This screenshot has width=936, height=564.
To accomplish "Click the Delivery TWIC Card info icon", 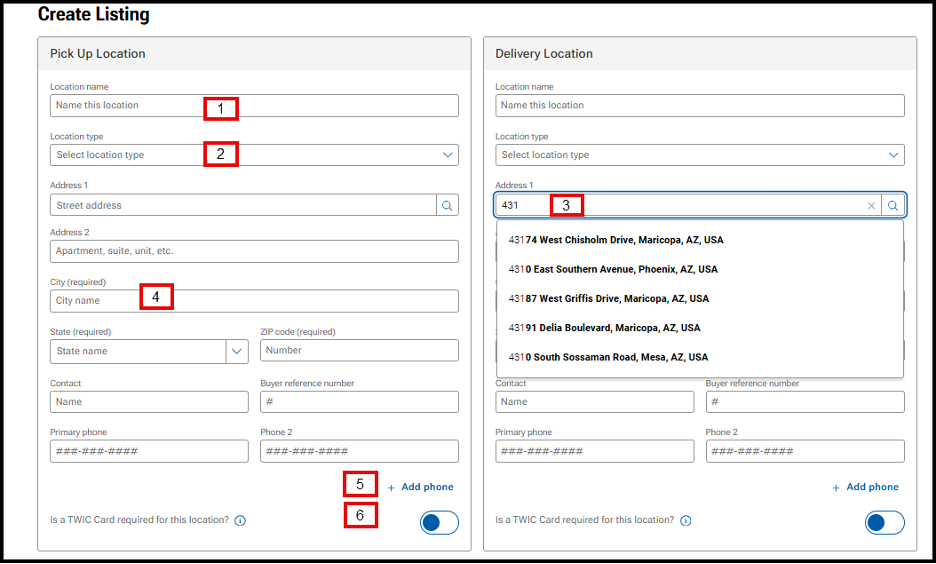I will (x=685, y=521).
